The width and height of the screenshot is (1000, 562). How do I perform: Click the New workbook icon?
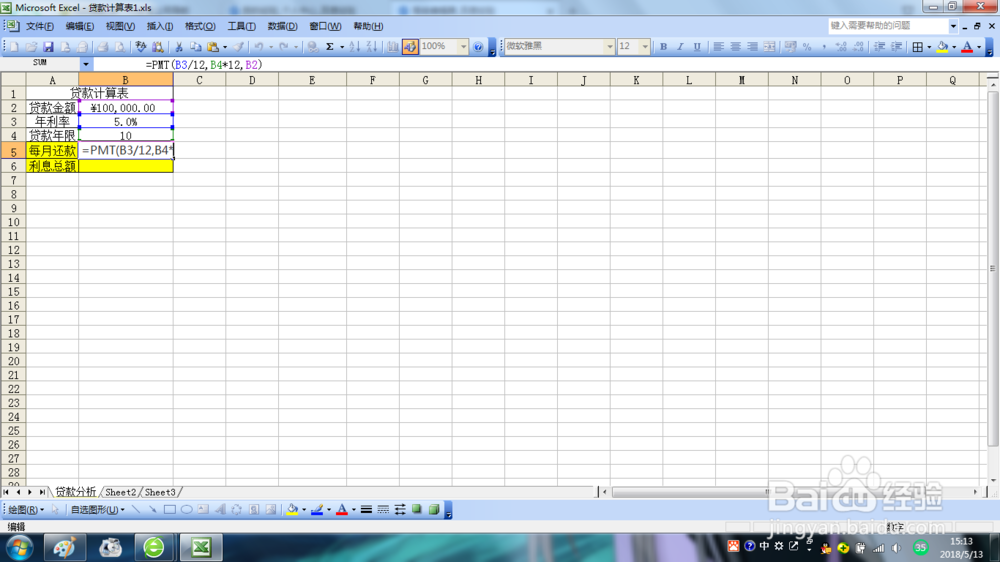tap(14, 47)
